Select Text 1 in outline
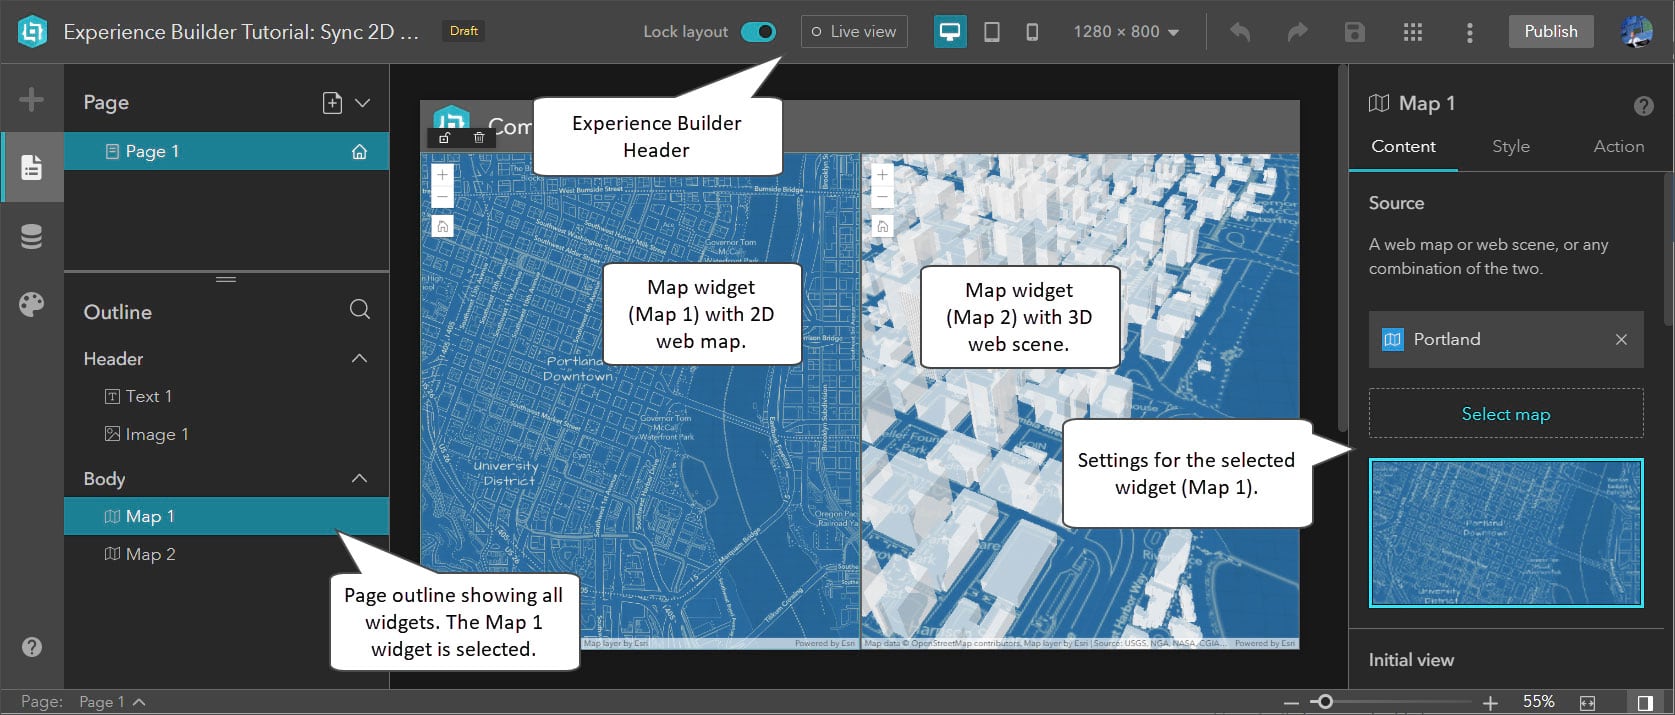The image size is (1675, 715). pos(226,396)
